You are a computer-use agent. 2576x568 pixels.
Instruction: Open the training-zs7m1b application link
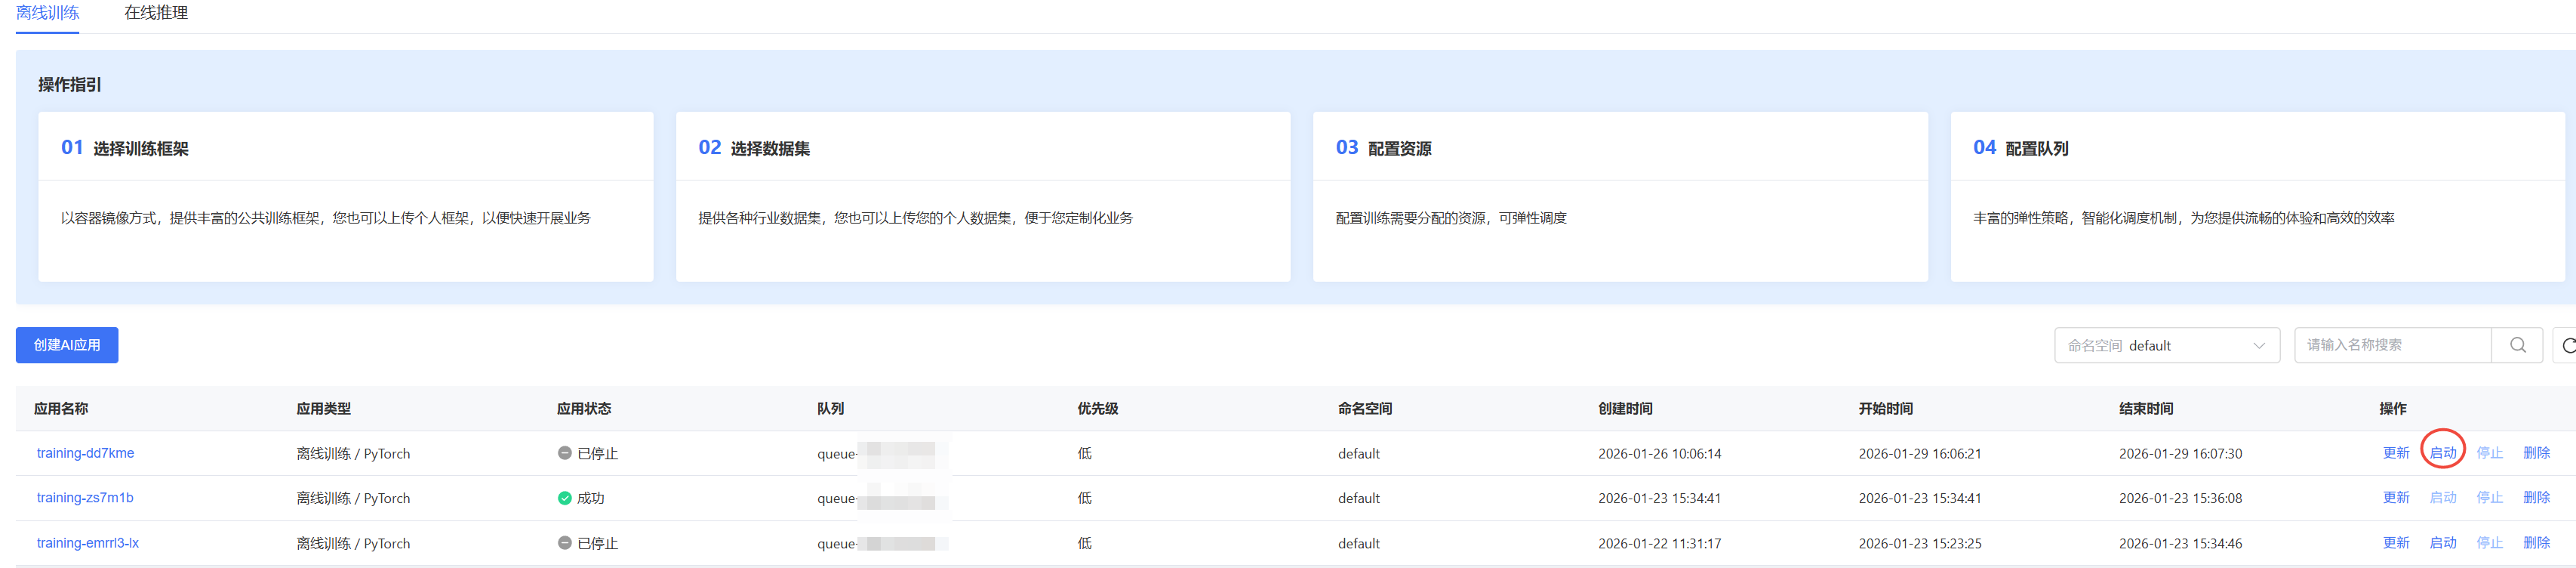coord(85,498)
